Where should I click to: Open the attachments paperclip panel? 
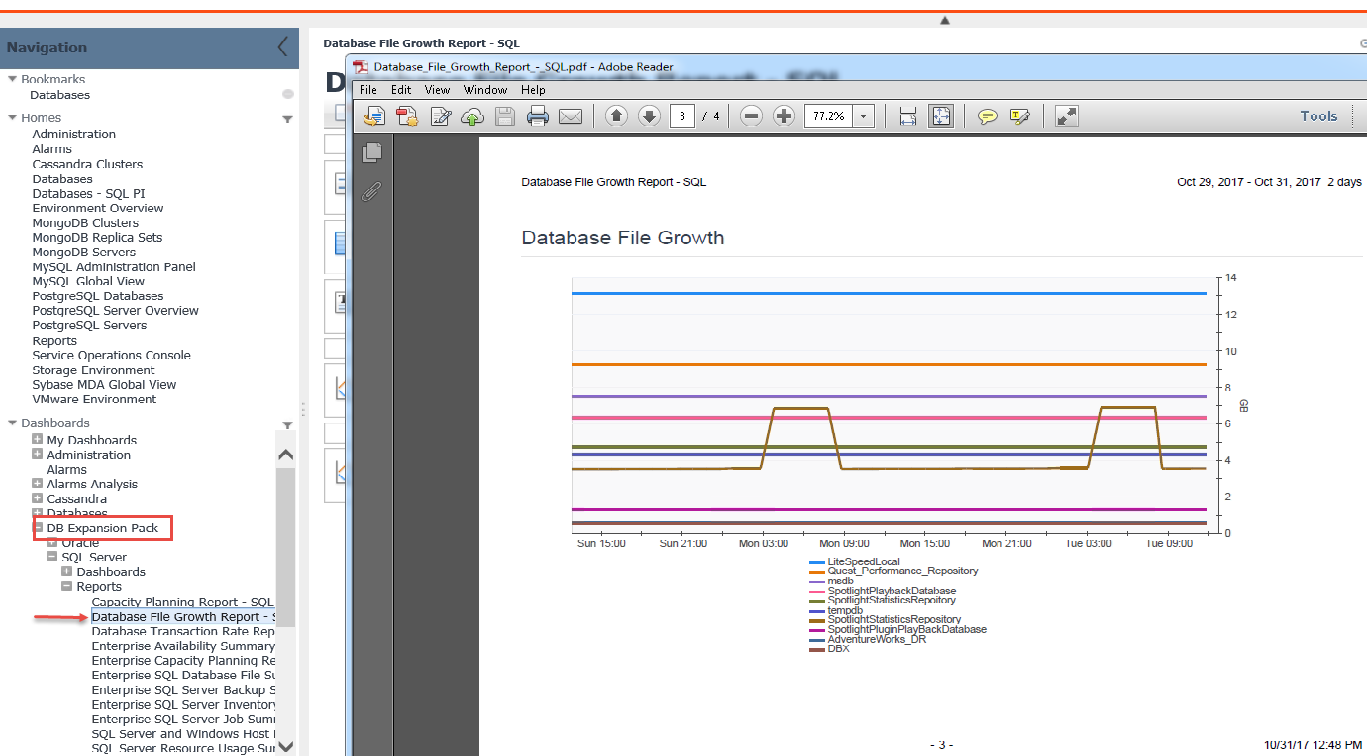coord(372,191)
